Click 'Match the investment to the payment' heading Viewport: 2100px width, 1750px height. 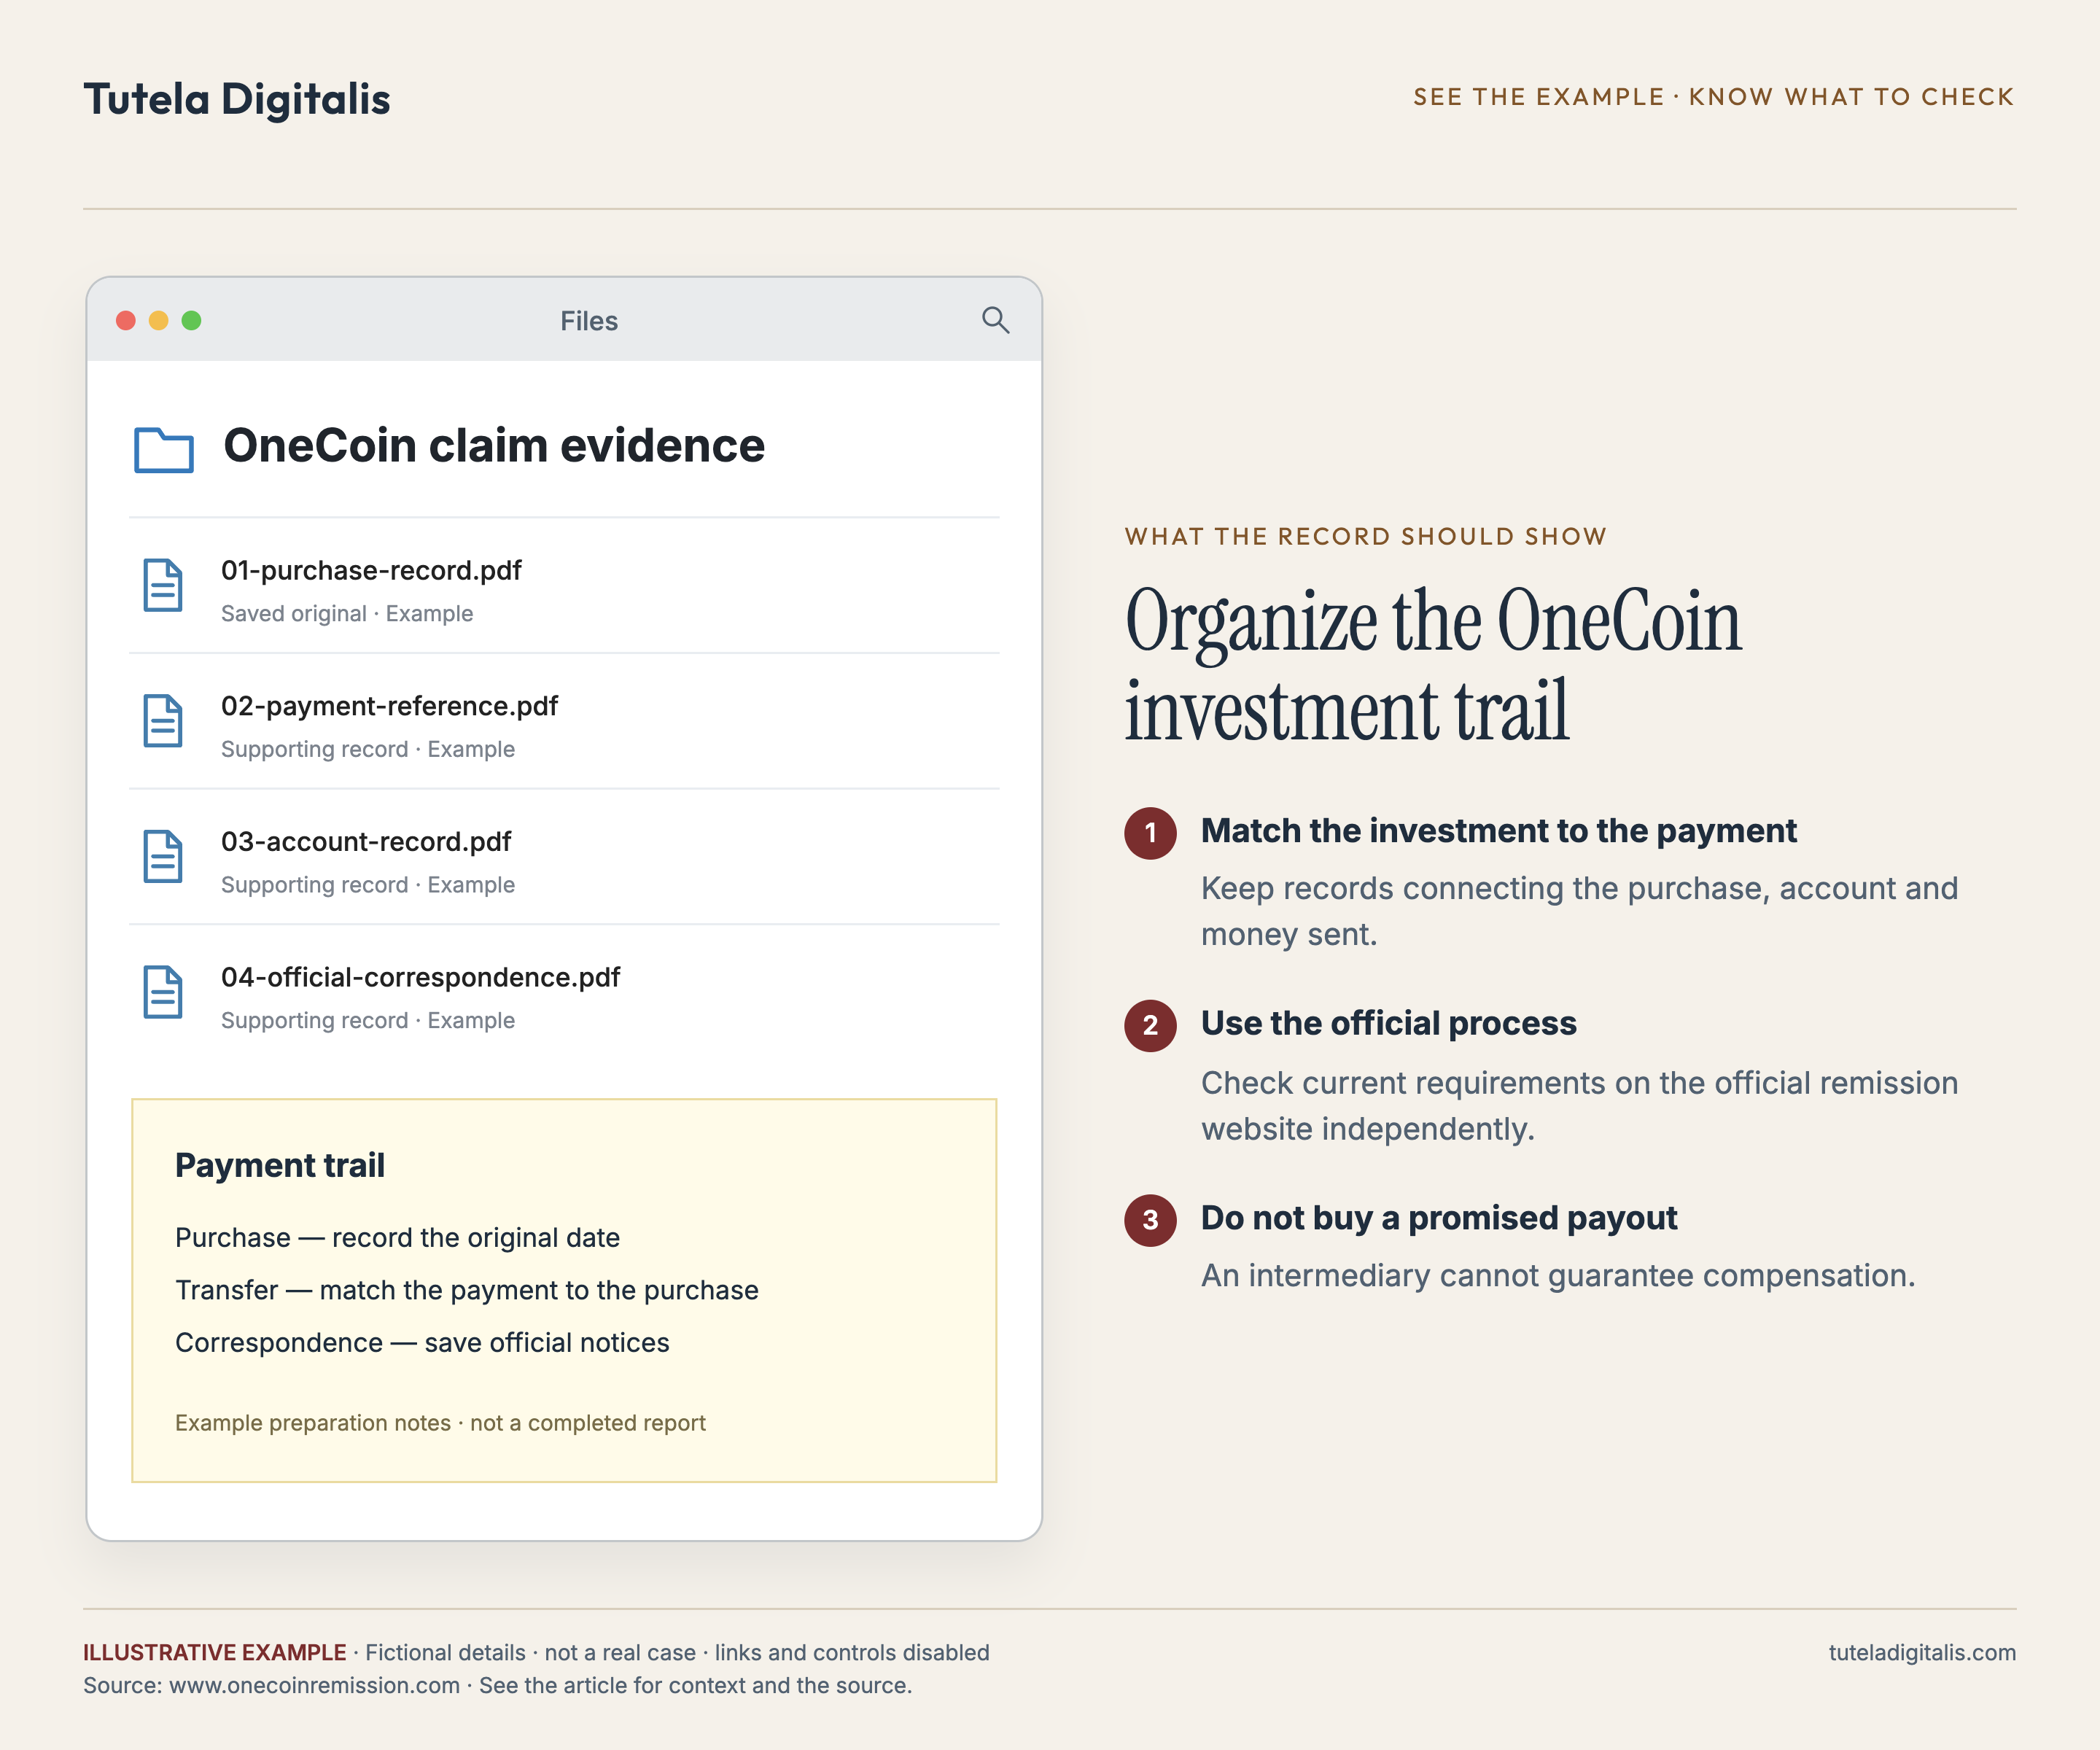[1498, 831]
